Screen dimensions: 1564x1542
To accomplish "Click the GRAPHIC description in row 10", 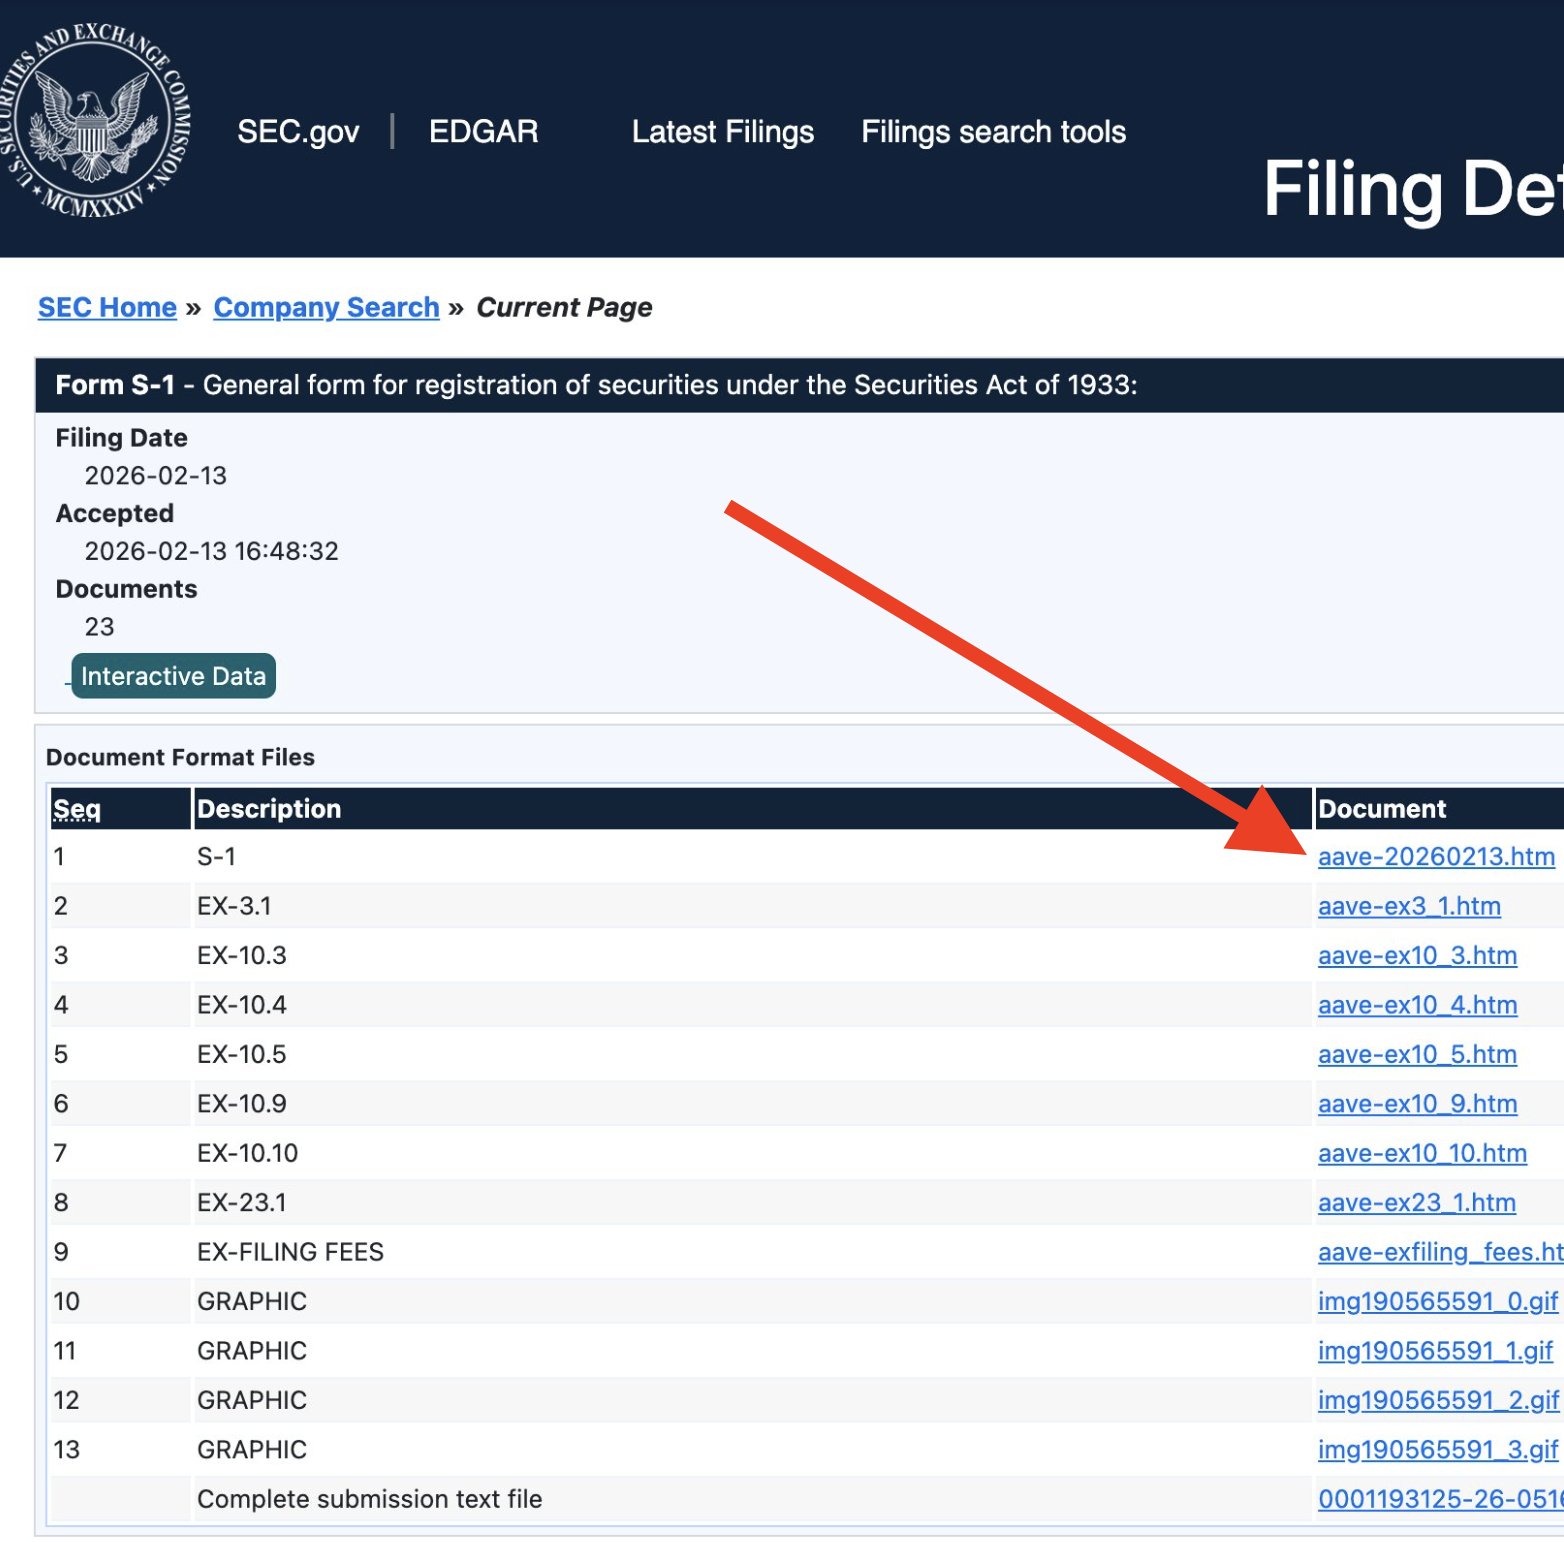I will (x=252, y=1302).
